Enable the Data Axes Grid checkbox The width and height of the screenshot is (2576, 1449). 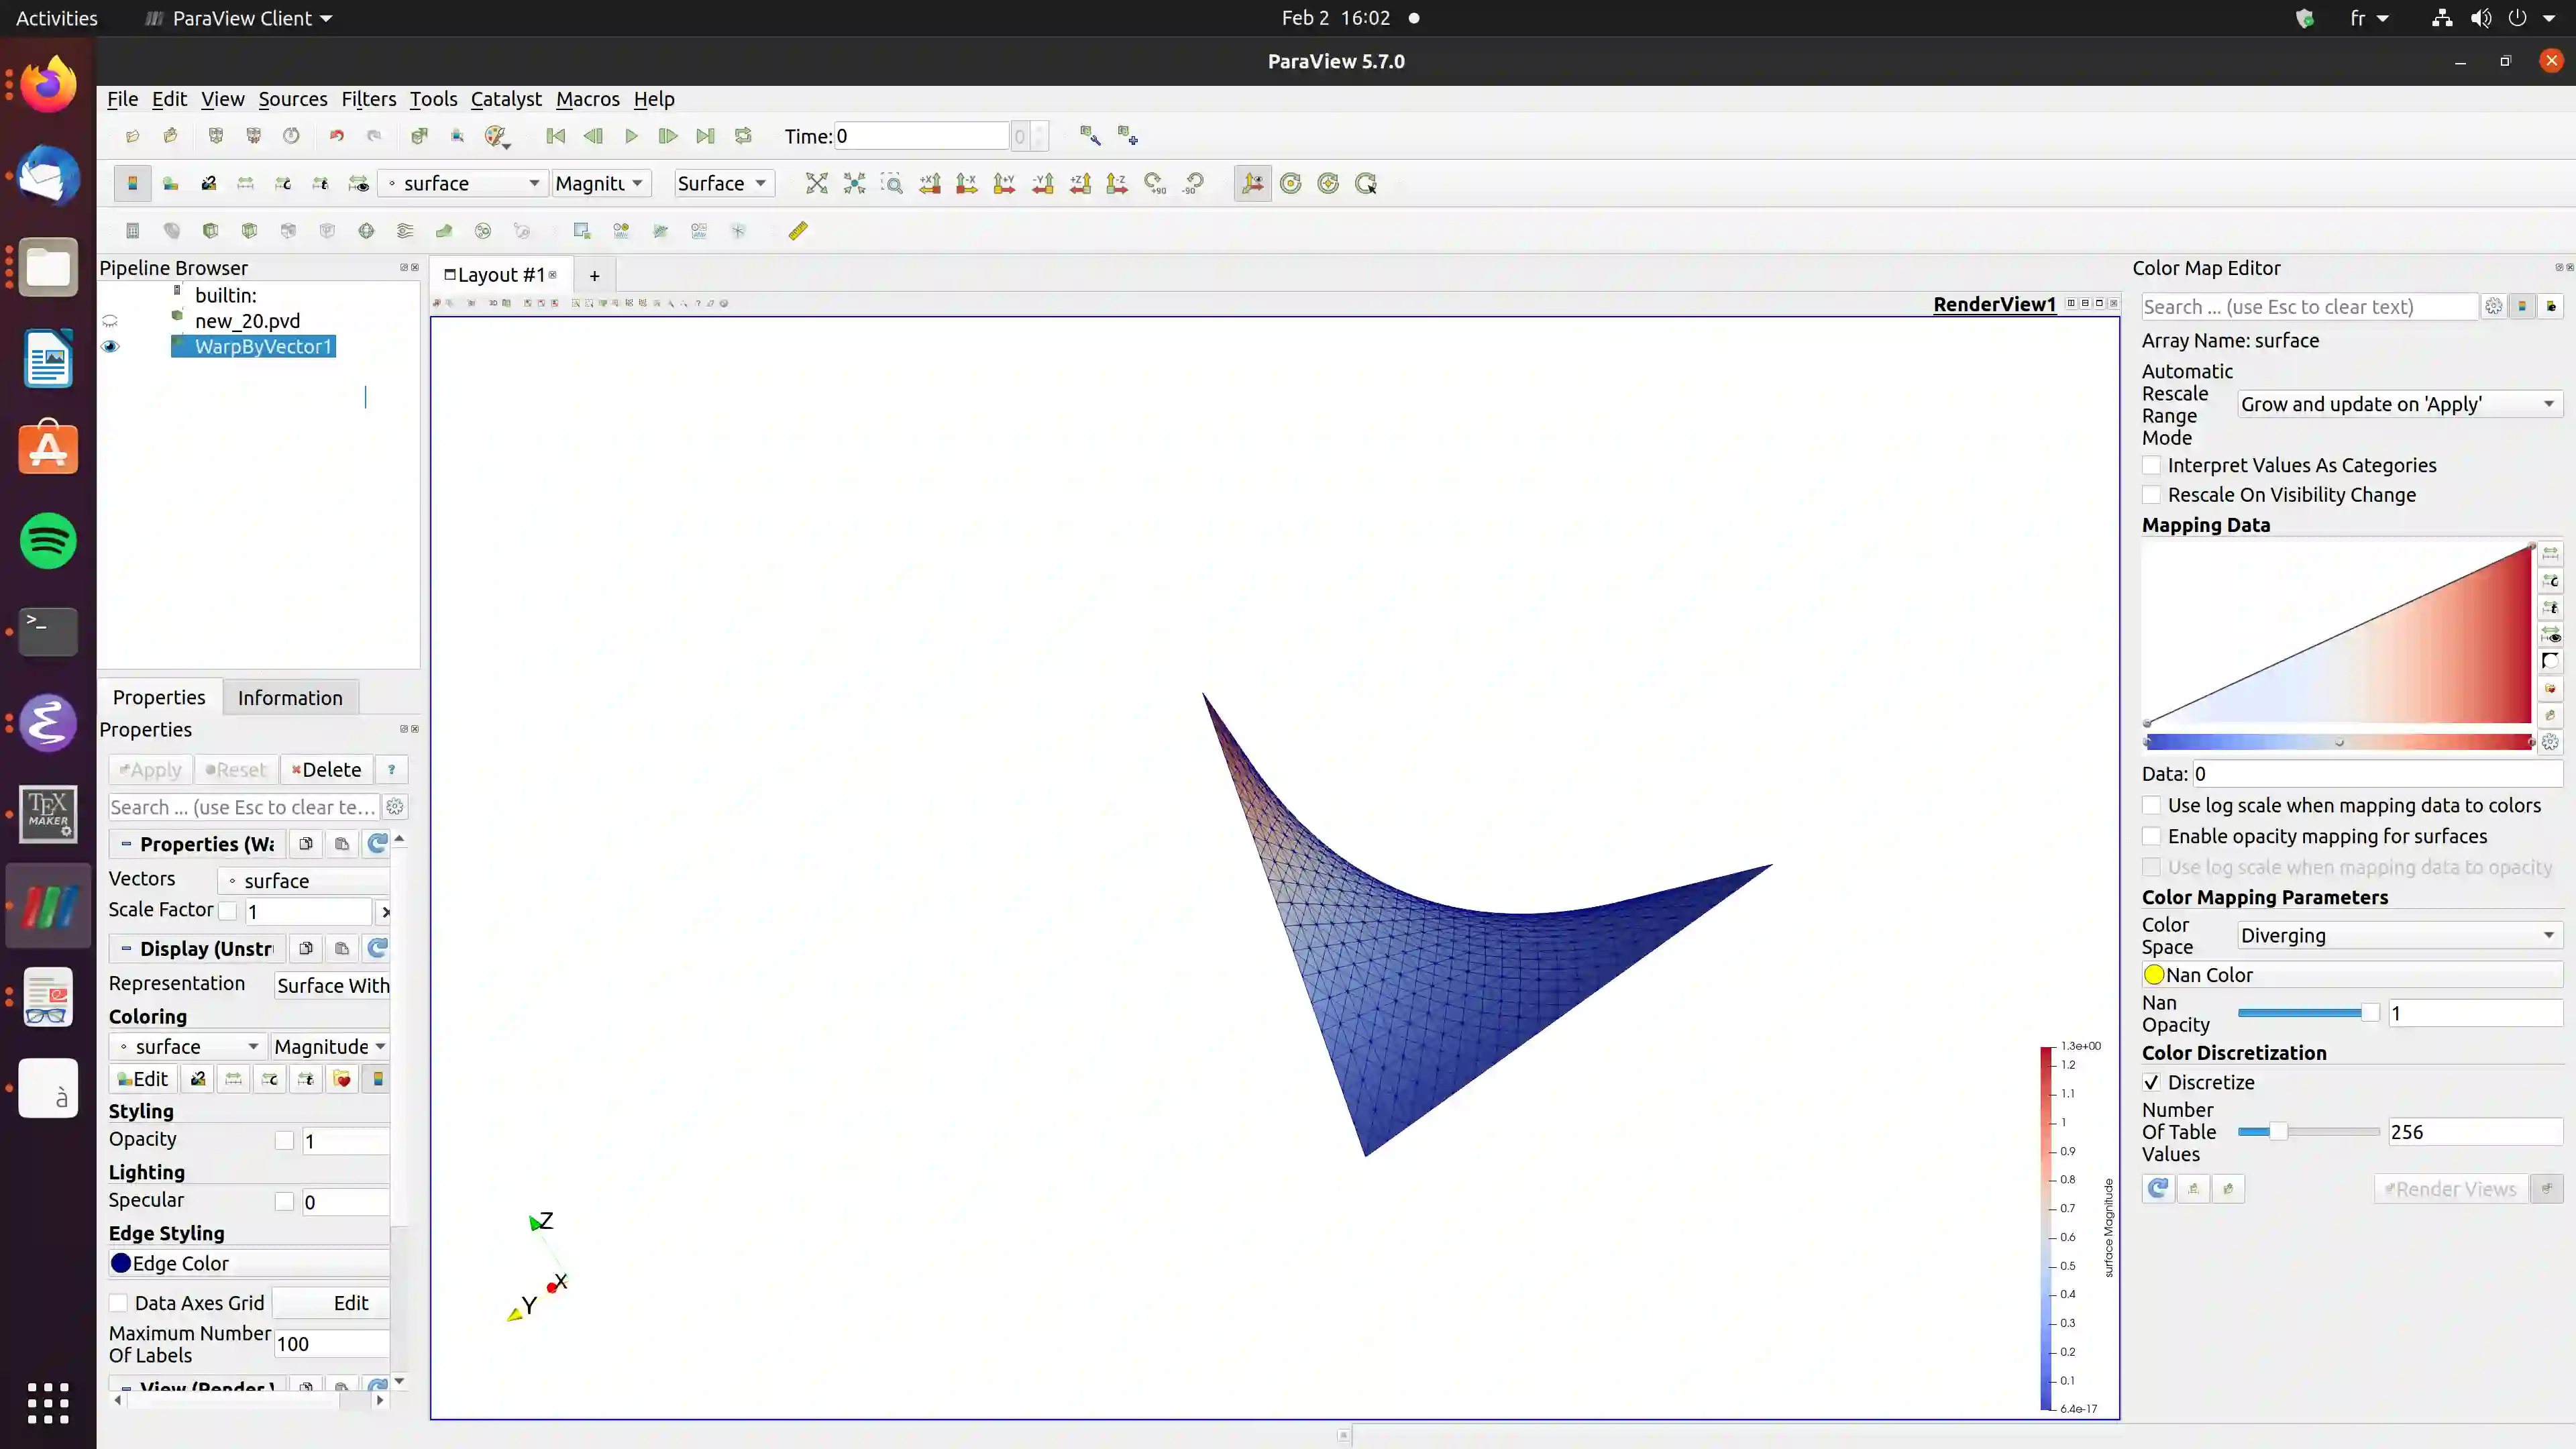[x=119, y=1303]
